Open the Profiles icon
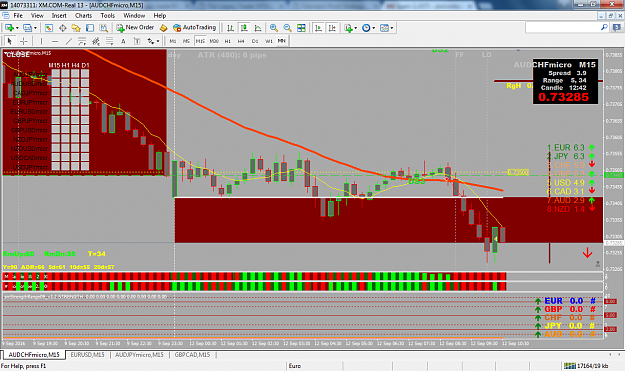 [27, 28]
